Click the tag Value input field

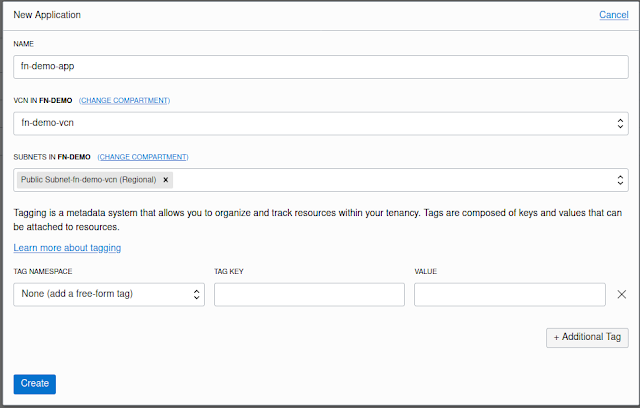tap(510, 294)
